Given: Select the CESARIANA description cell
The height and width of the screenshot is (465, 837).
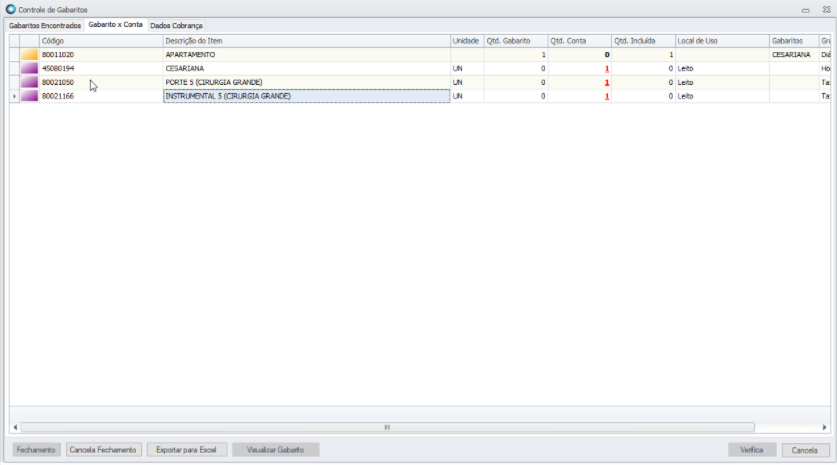Looking at the screenshot, I should (306, 68).
